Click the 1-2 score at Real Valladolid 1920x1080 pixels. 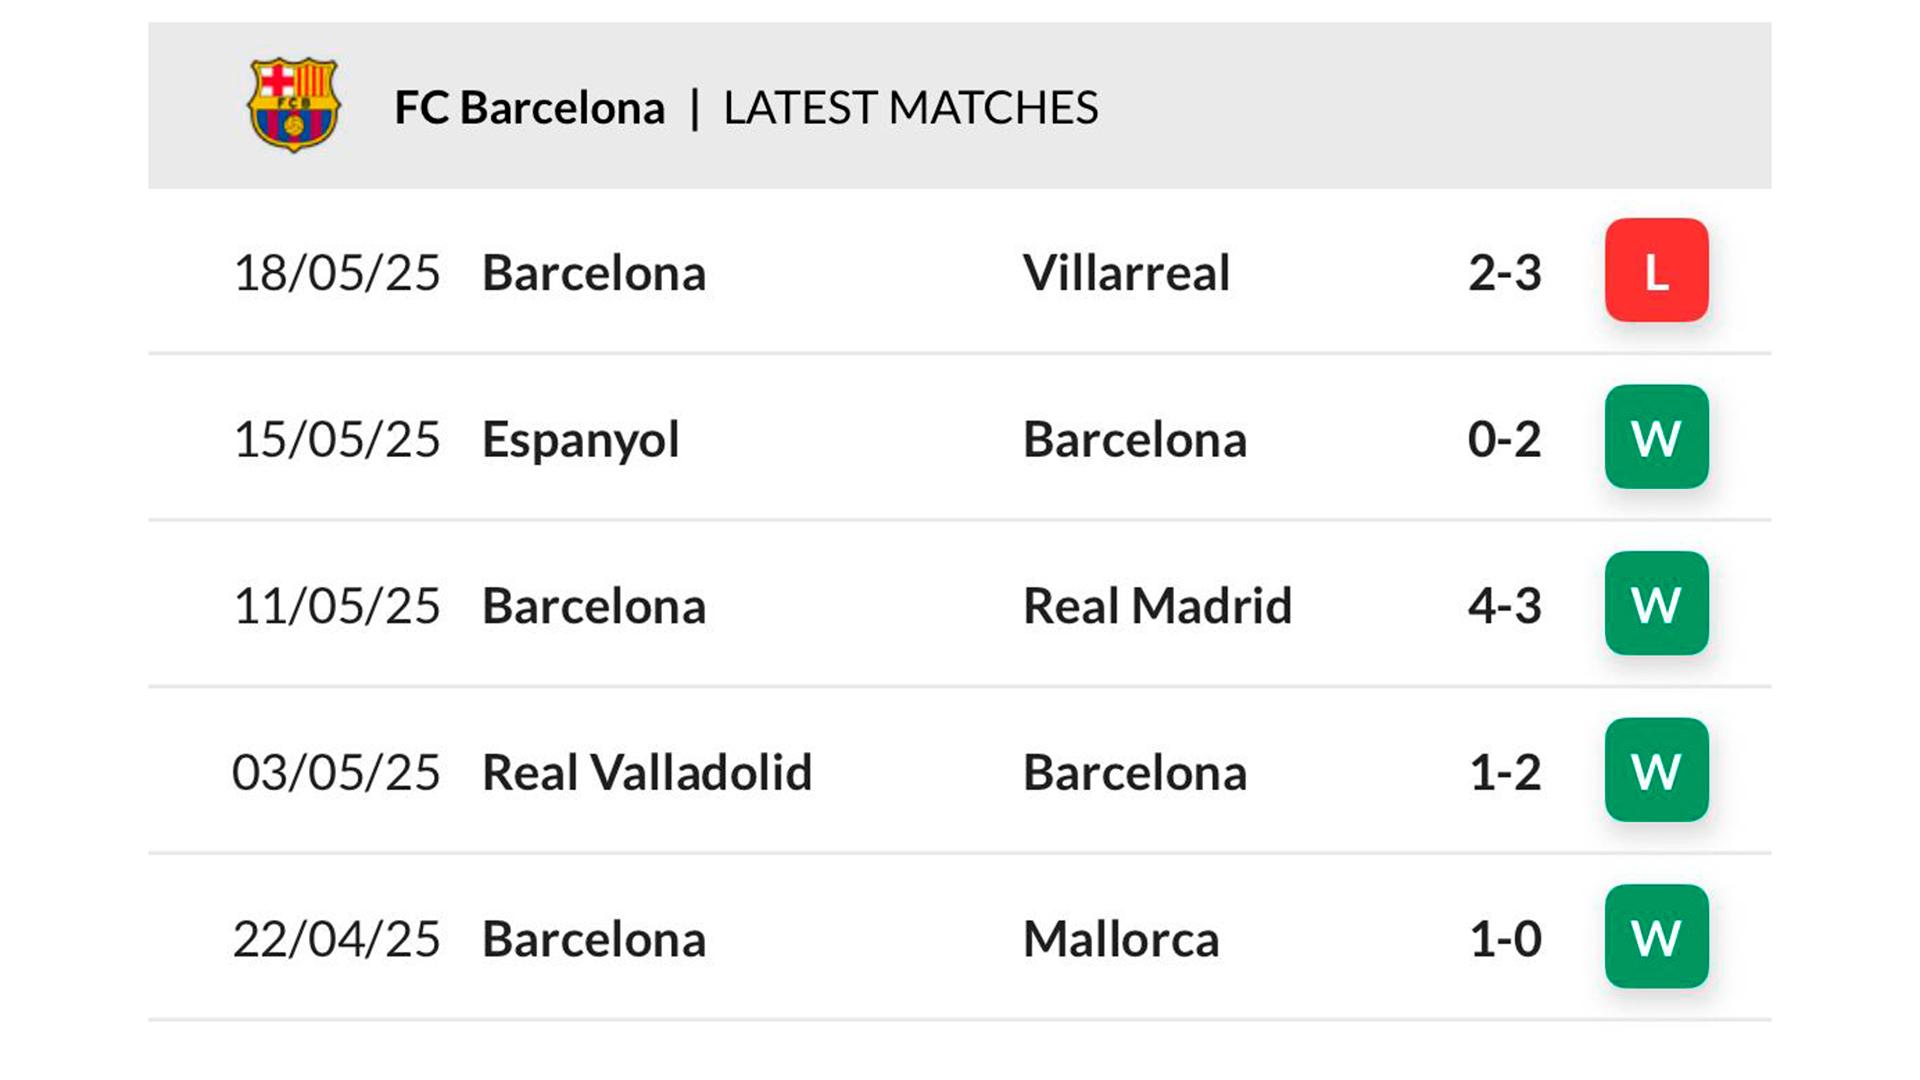point(1505,773)
